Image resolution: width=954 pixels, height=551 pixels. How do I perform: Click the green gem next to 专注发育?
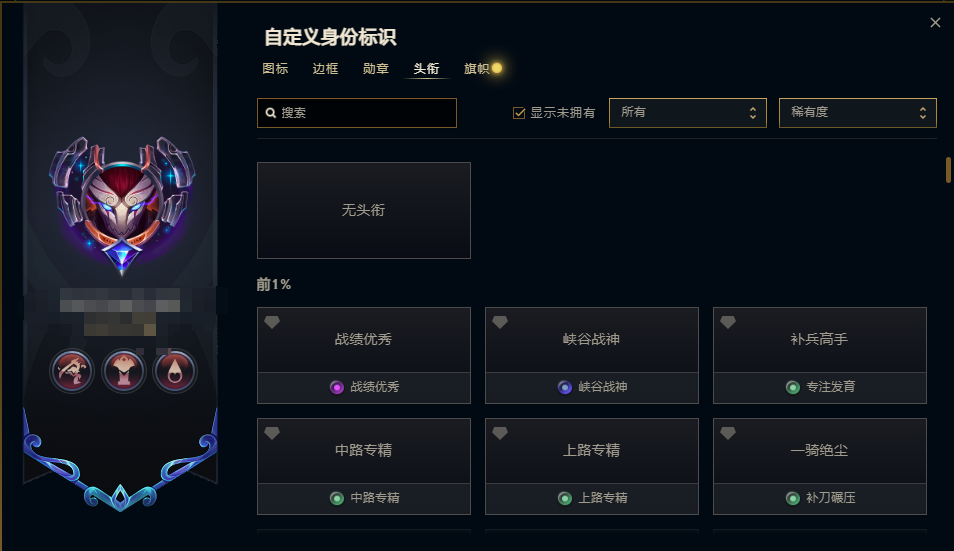point(793,387)
